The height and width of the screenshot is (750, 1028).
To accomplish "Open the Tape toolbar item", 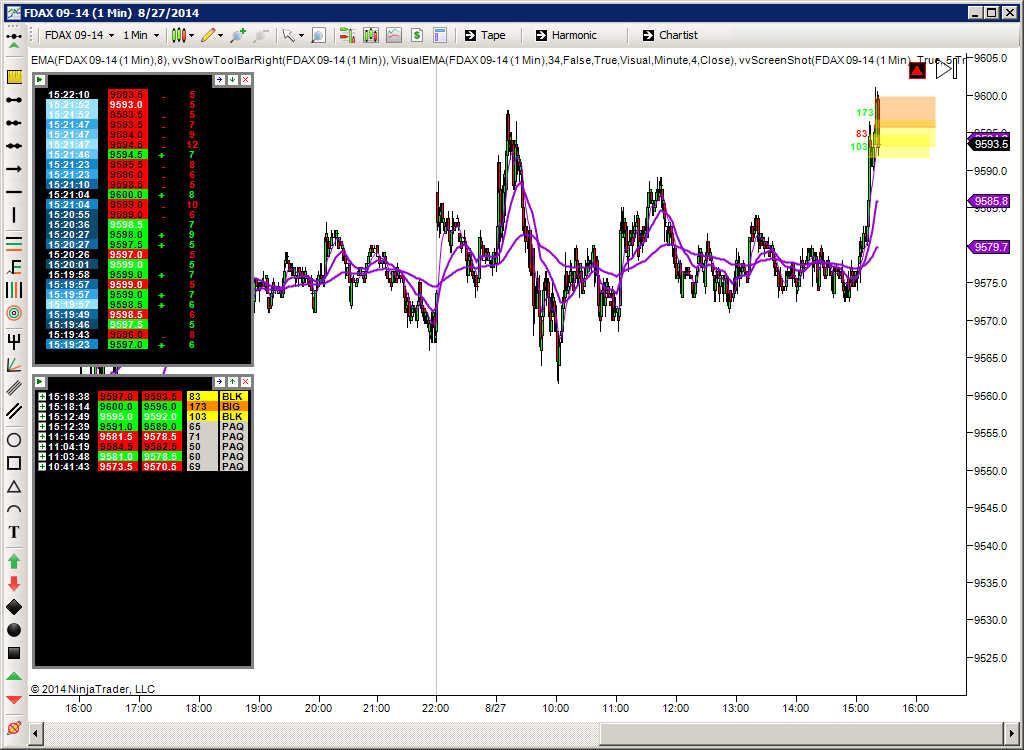I will (485, 35).
